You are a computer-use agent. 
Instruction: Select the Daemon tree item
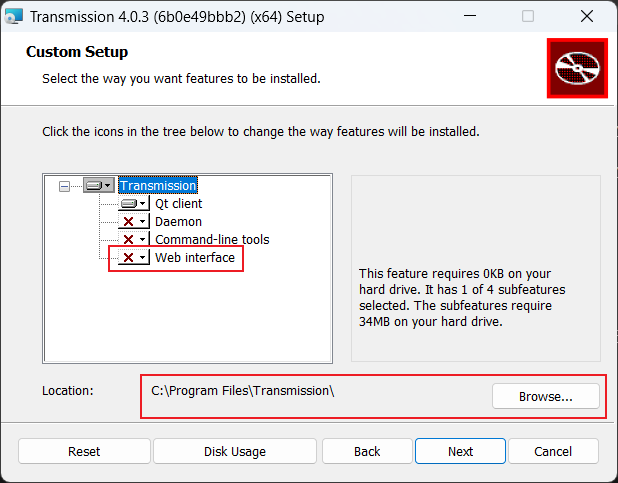pos(179,222)
